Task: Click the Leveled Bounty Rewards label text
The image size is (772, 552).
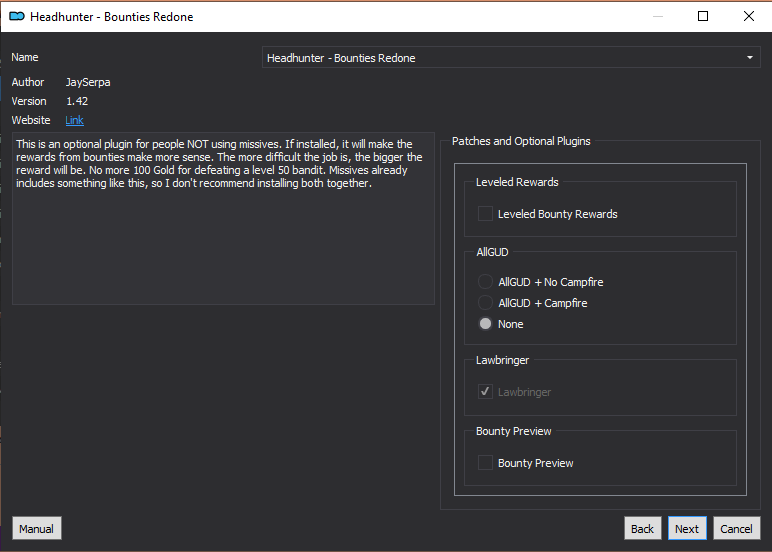Action: tap(557, 214)
